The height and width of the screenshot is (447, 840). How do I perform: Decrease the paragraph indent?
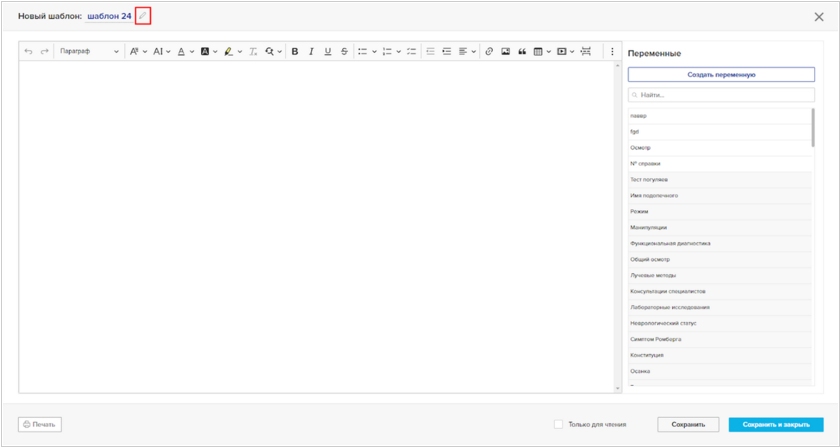coord(430,51)
